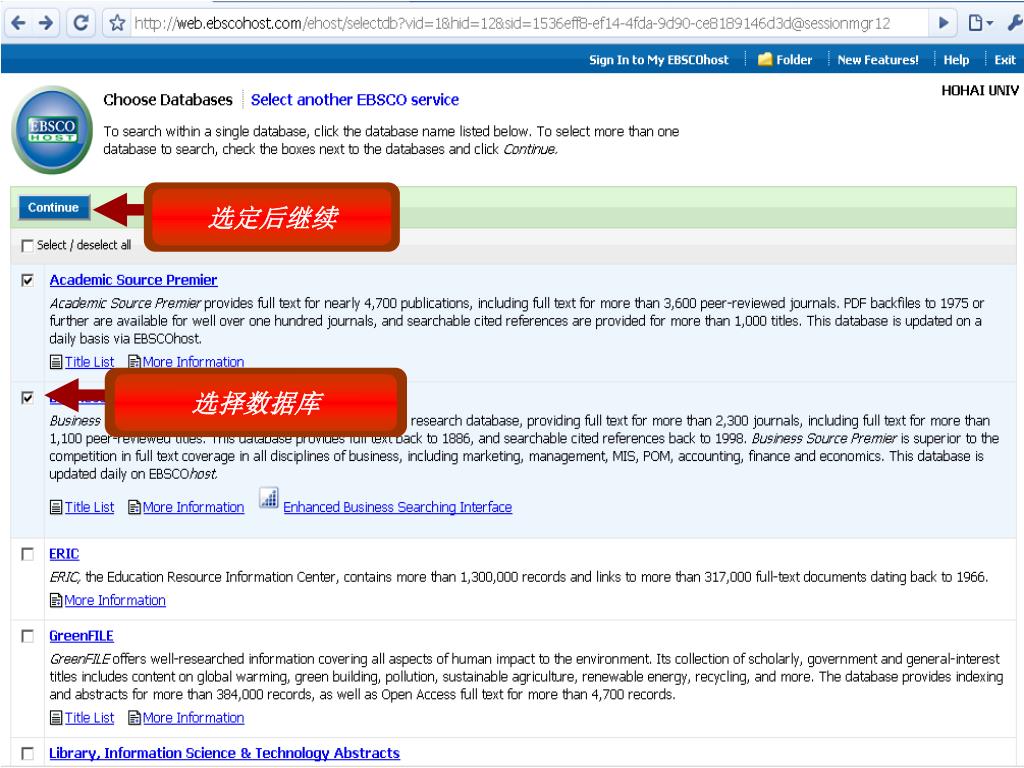Click the Title List icon under Academic Source Premier
The image size is (1024, 768).
tap(56, 362)
